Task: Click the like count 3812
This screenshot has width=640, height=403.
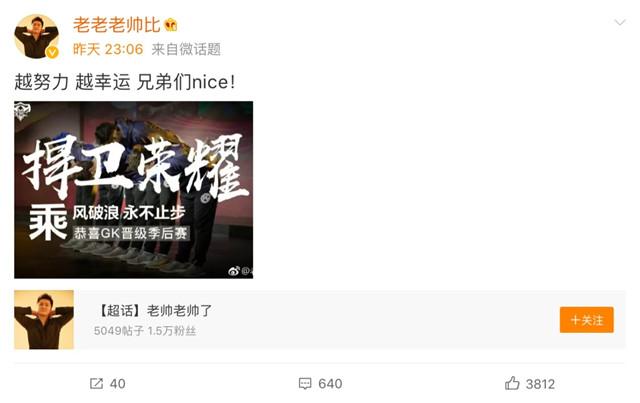Action: click(540, 384)
